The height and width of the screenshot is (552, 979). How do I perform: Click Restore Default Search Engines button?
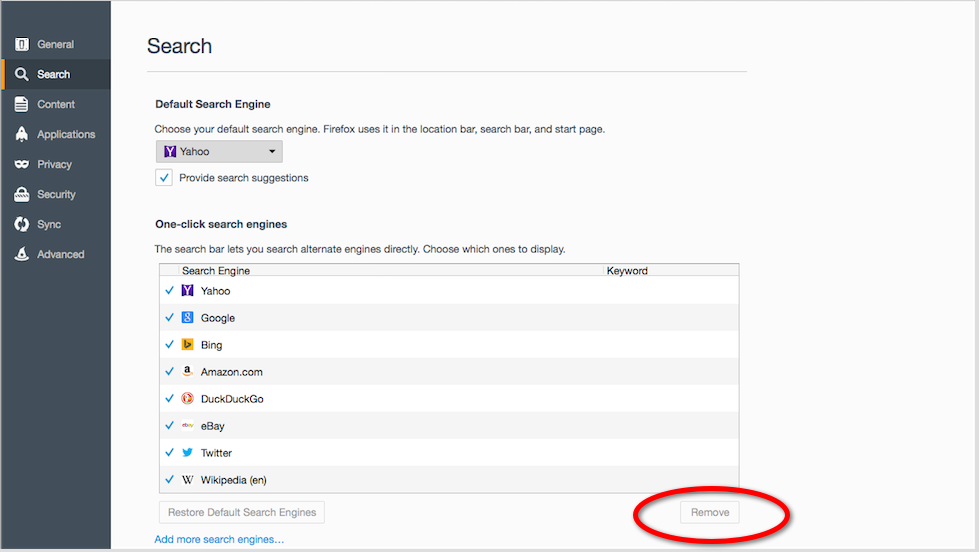tap(242, 512)
